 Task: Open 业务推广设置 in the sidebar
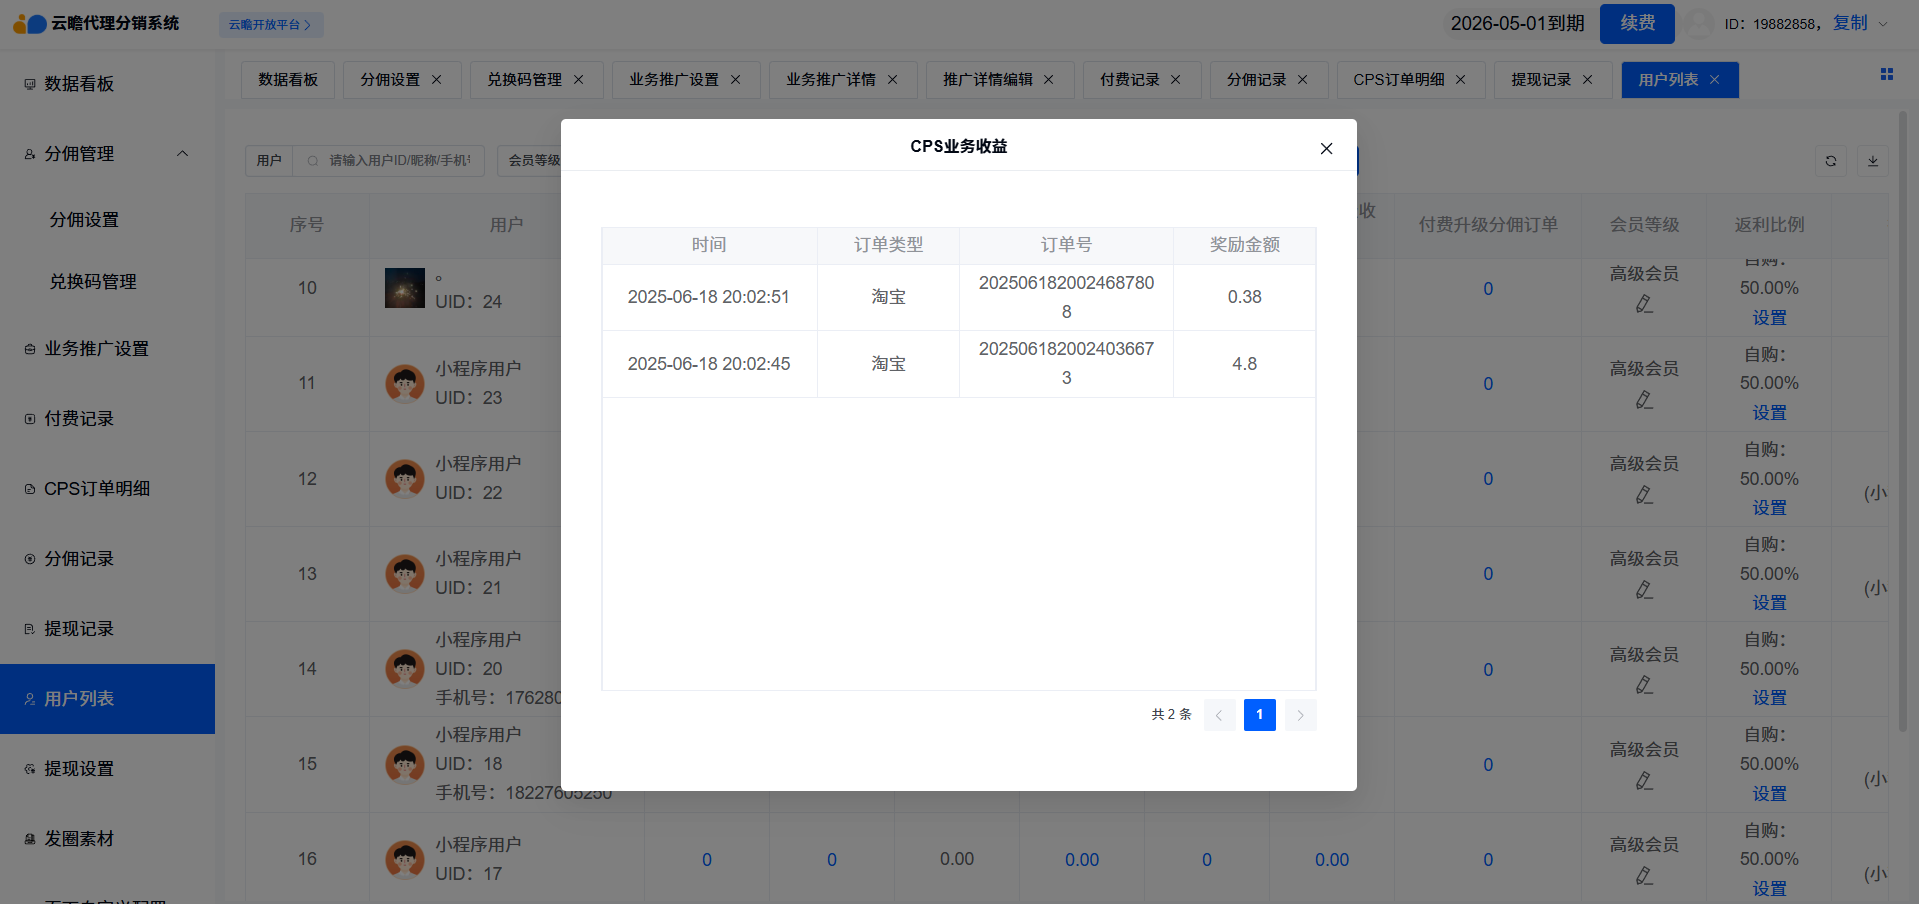(108, 349)
